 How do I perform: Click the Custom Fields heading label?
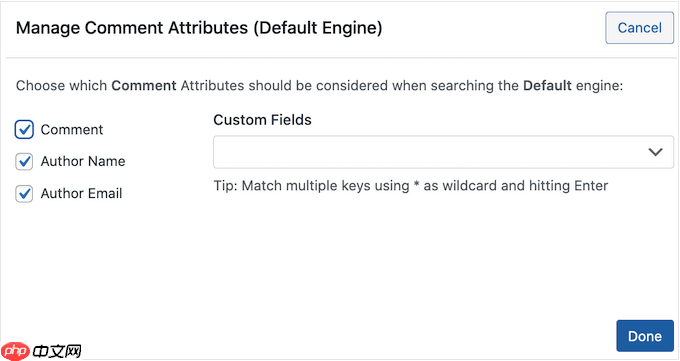point(262,120)
